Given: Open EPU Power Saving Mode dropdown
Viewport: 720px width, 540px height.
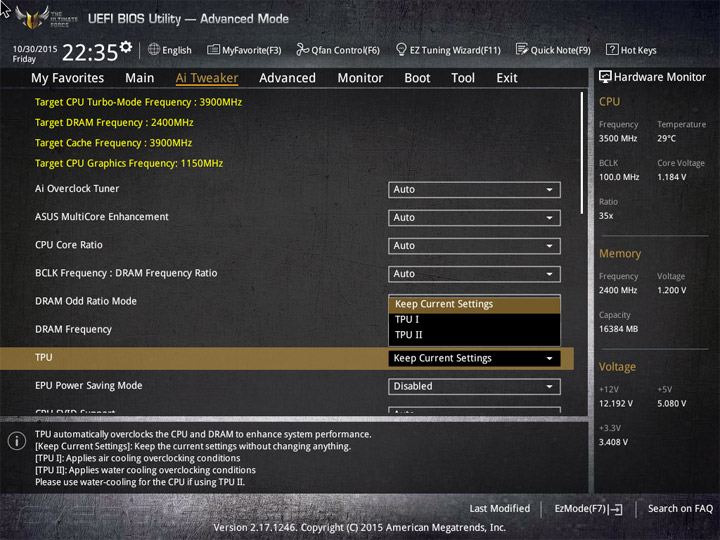Looking at the screenshot, I should 474,386.
